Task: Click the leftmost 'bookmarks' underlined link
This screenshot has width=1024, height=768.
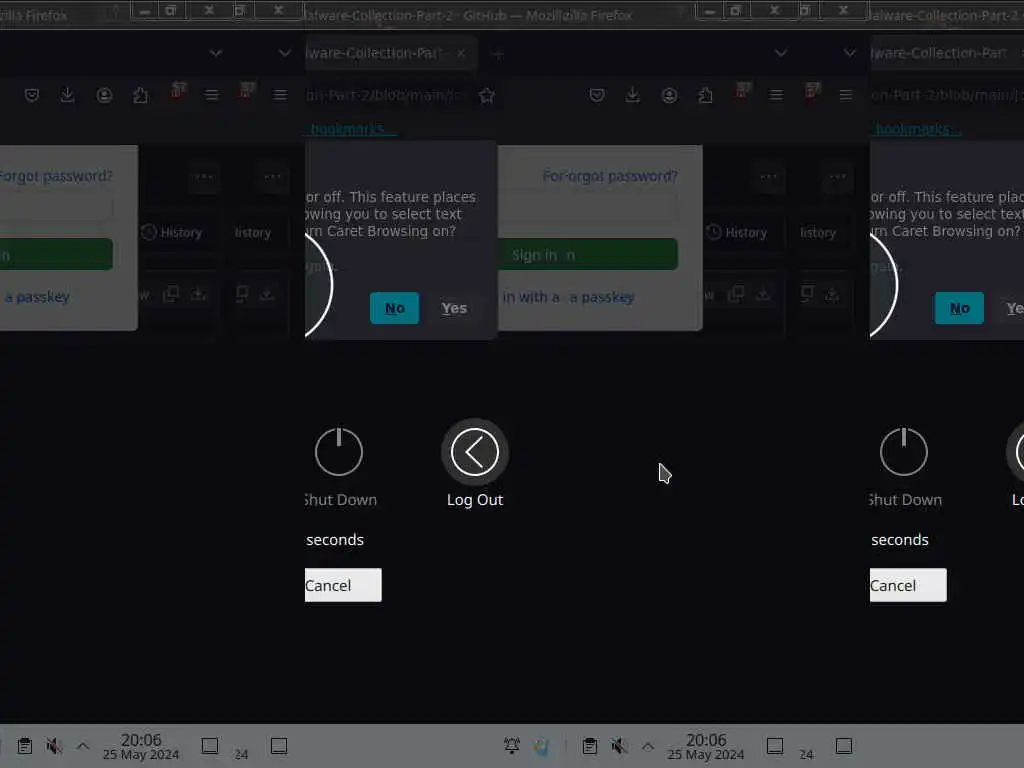Action: tap(349, 129)
